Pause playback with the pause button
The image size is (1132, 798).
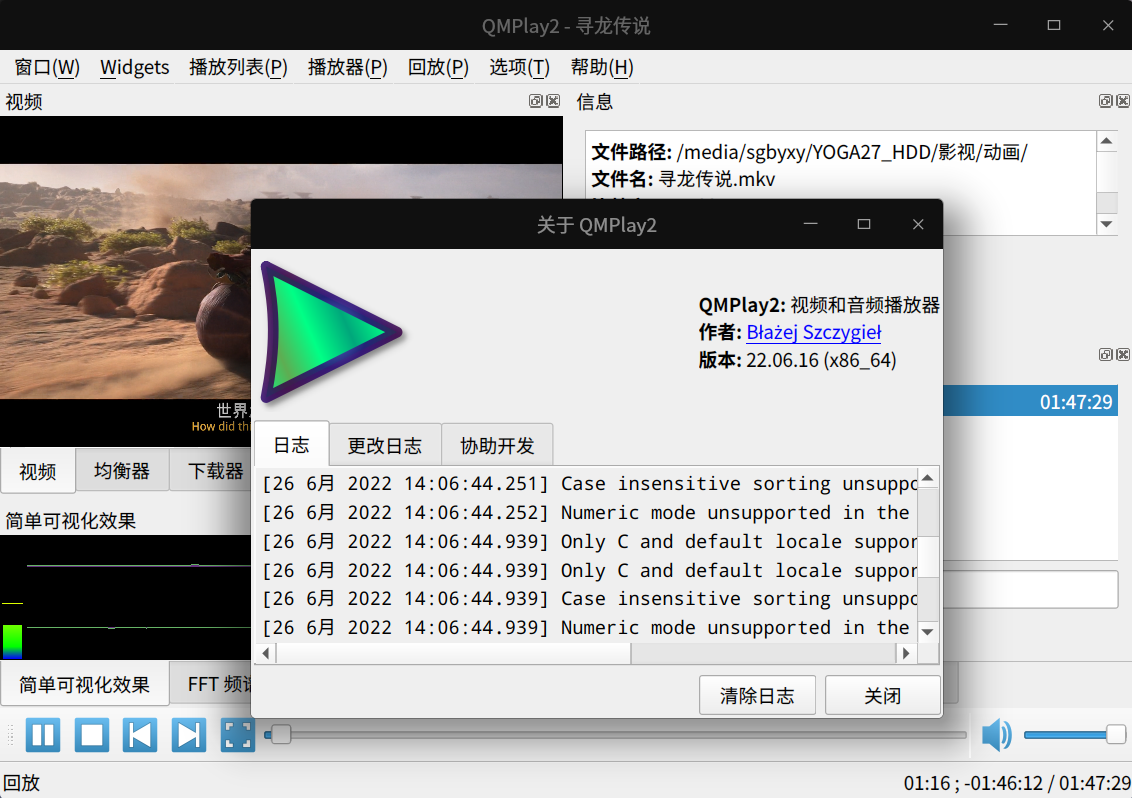42,736
